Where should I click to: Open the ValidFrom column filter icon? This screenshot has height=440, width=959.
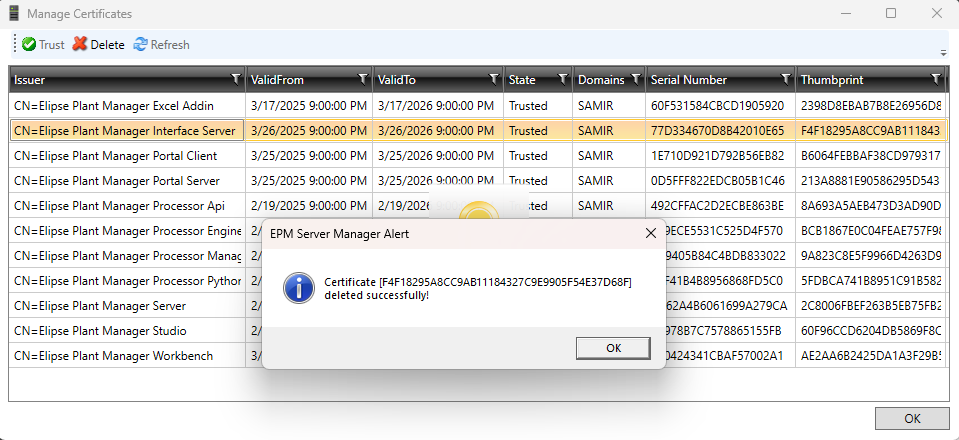363,79
